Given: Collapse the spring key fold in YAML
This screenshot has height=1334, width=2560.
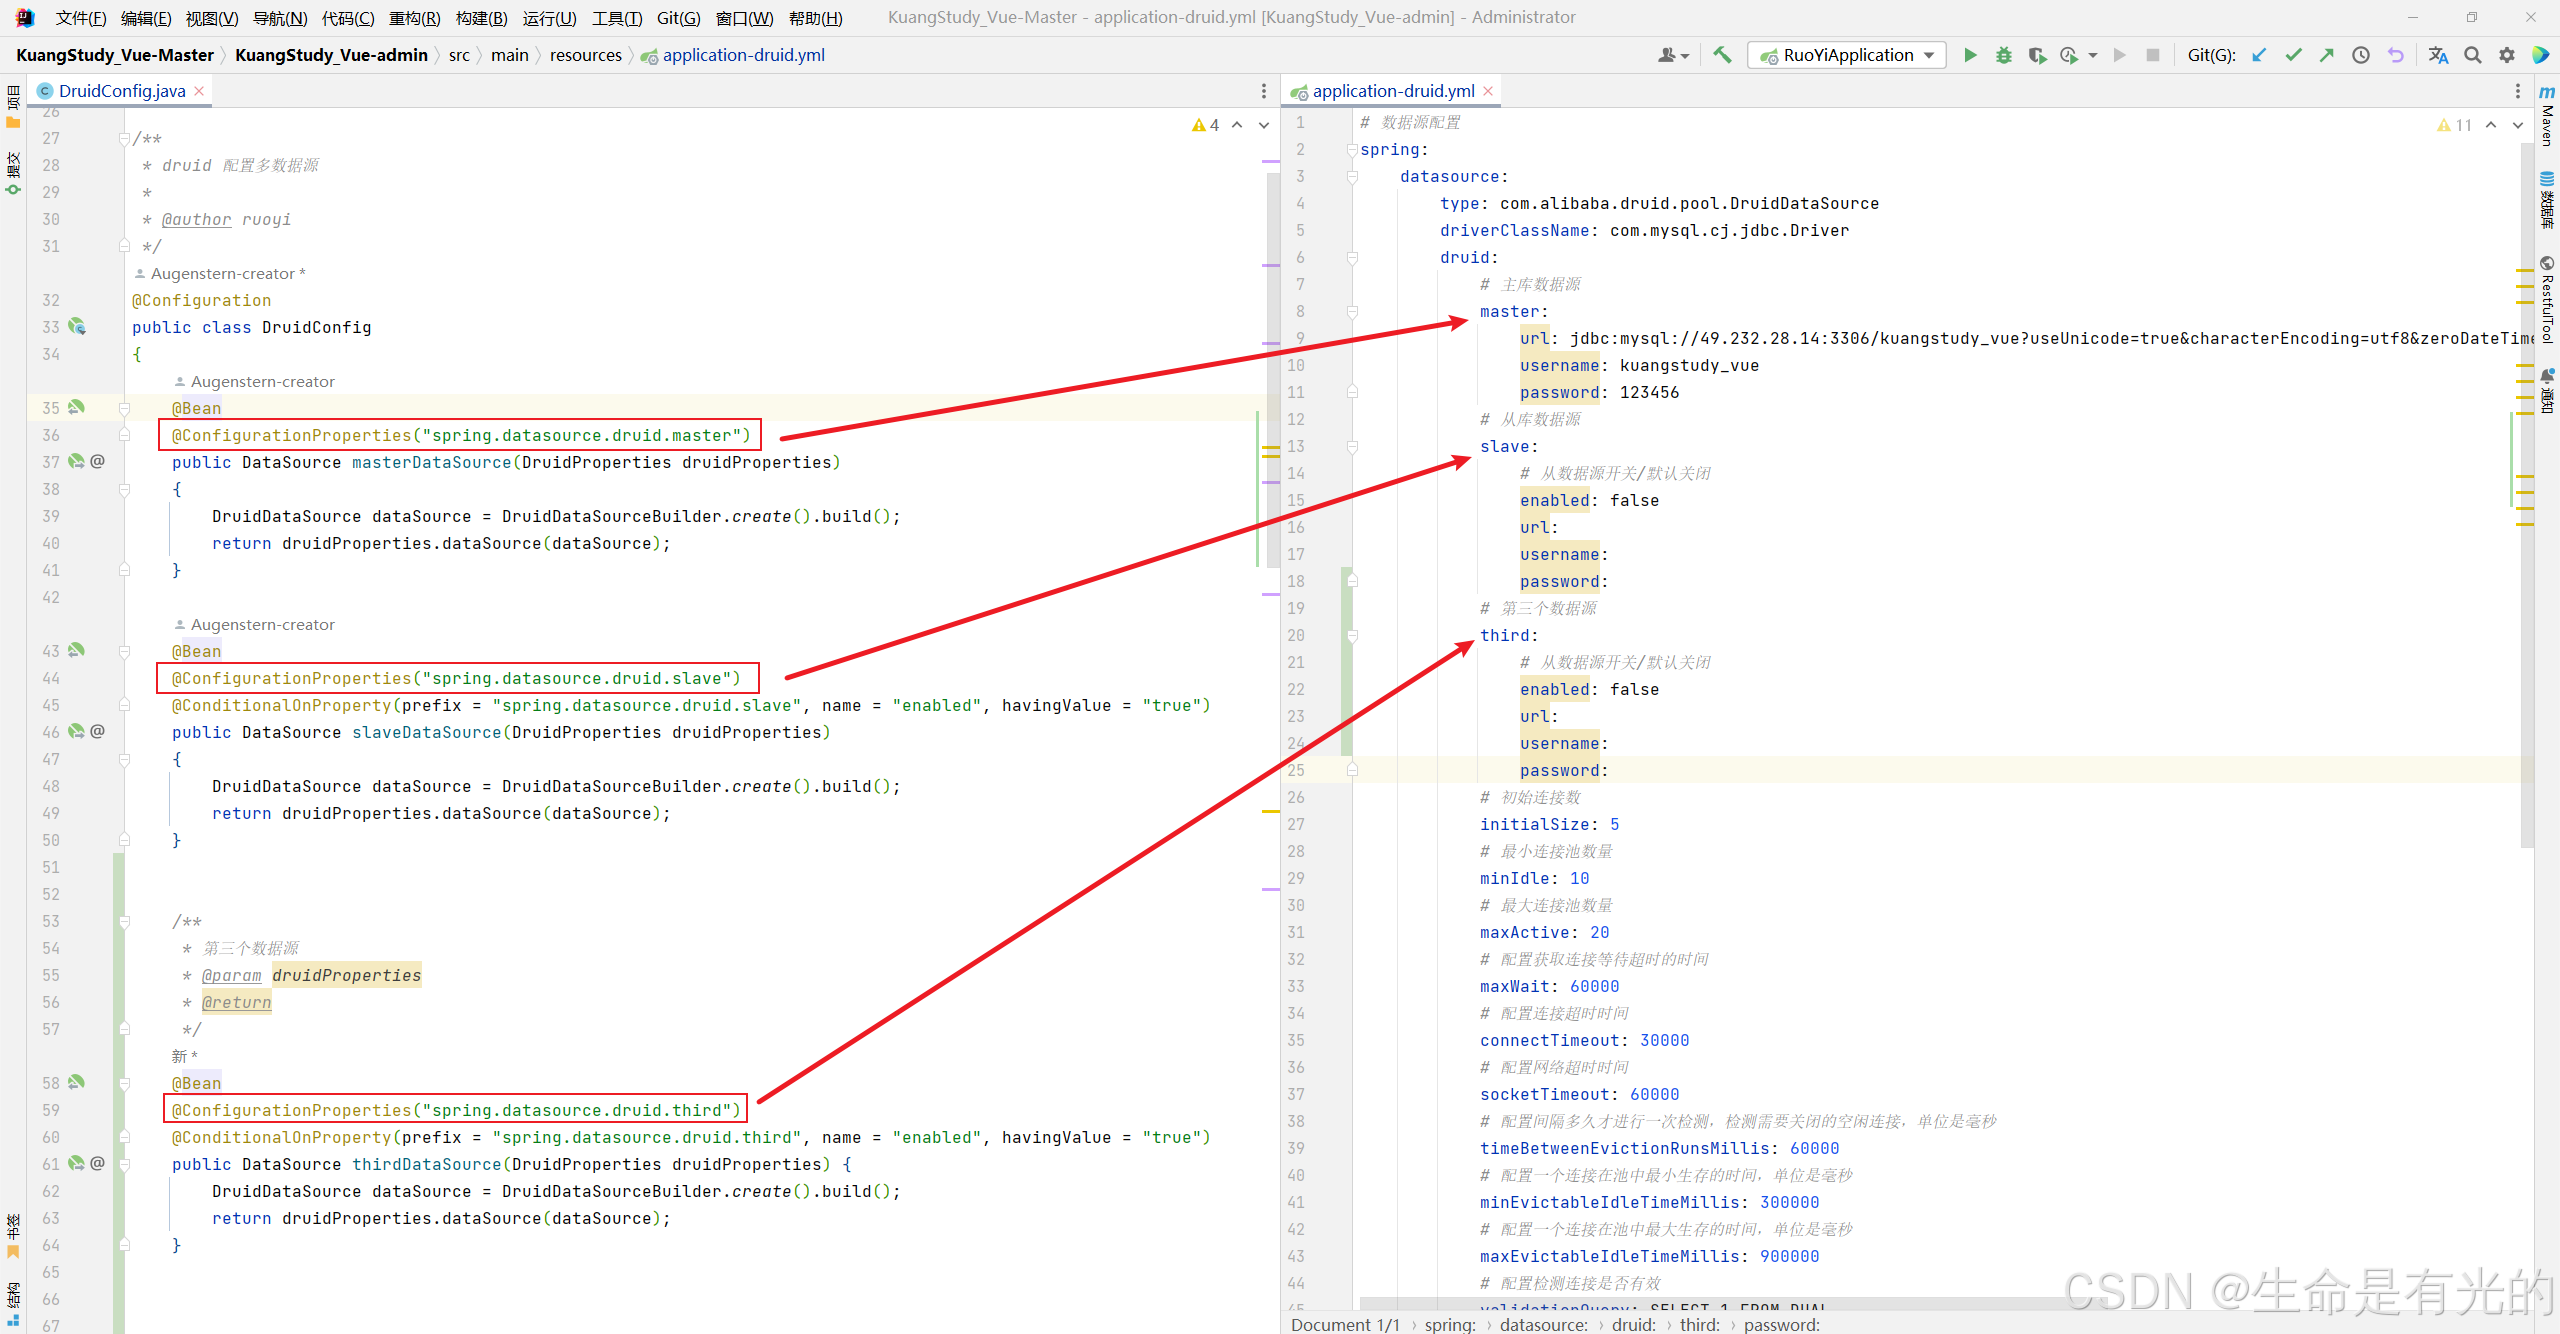Looking at the screenshot, I should click(x=1352, y=150).
